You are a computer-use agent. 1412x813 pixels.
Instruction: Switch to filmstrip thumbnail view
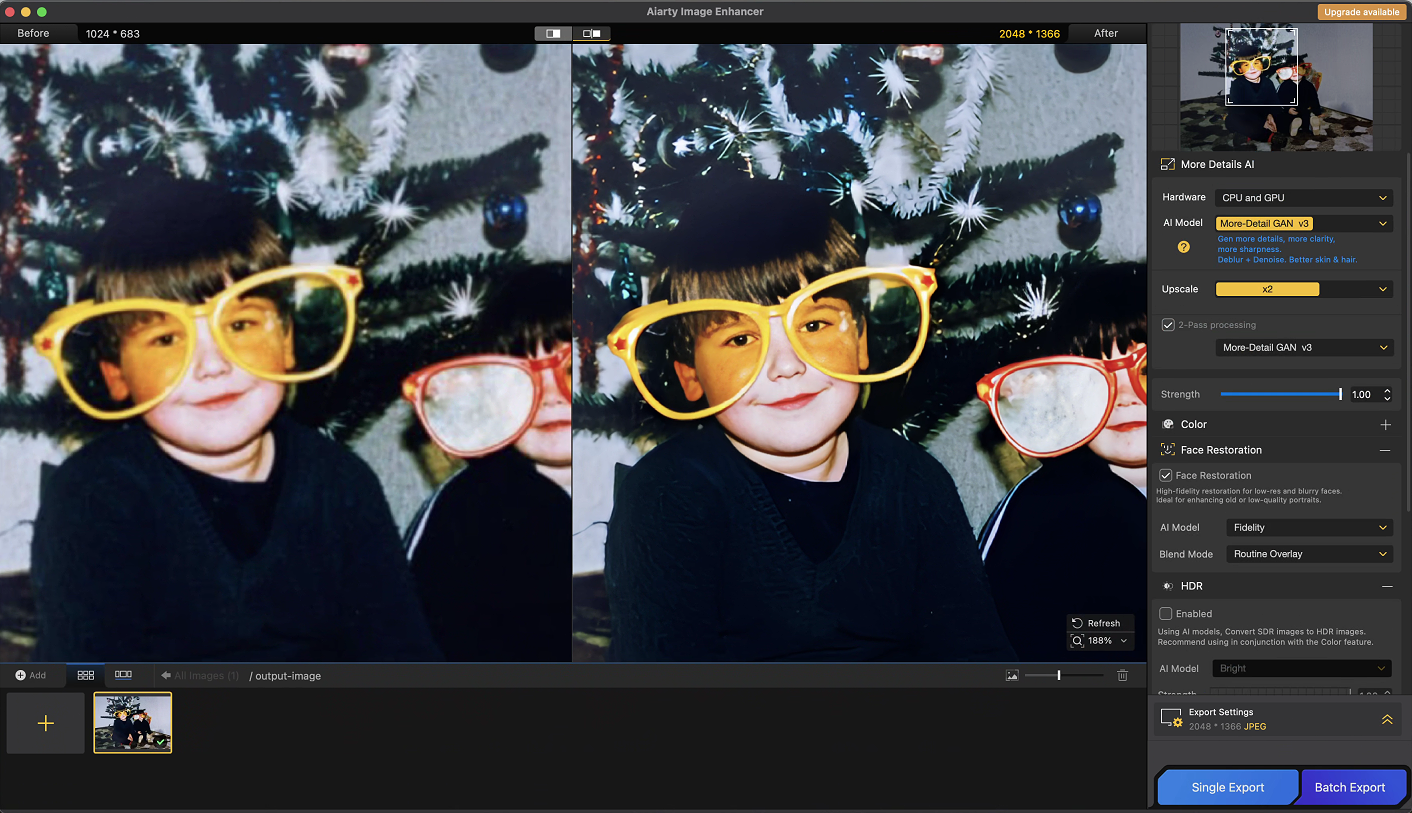(124, 675)
